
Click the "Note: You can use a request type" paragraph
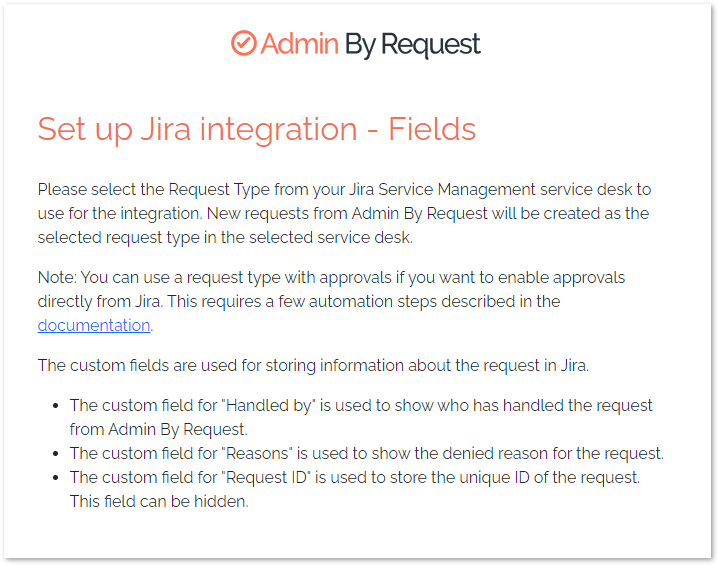point(331,301)
